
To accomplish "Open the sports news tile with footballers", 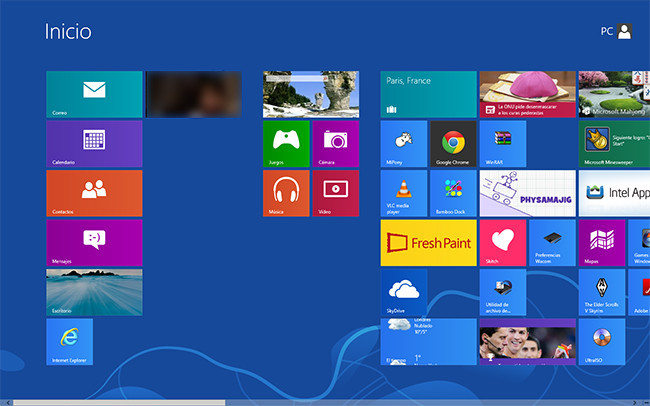I will coord(528,342).
